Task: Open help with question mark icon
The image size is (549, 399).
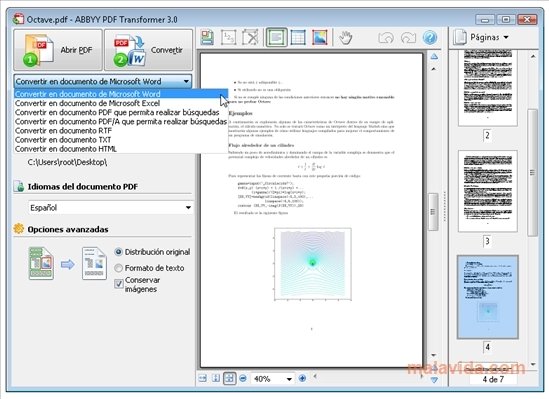Action: 430,37
